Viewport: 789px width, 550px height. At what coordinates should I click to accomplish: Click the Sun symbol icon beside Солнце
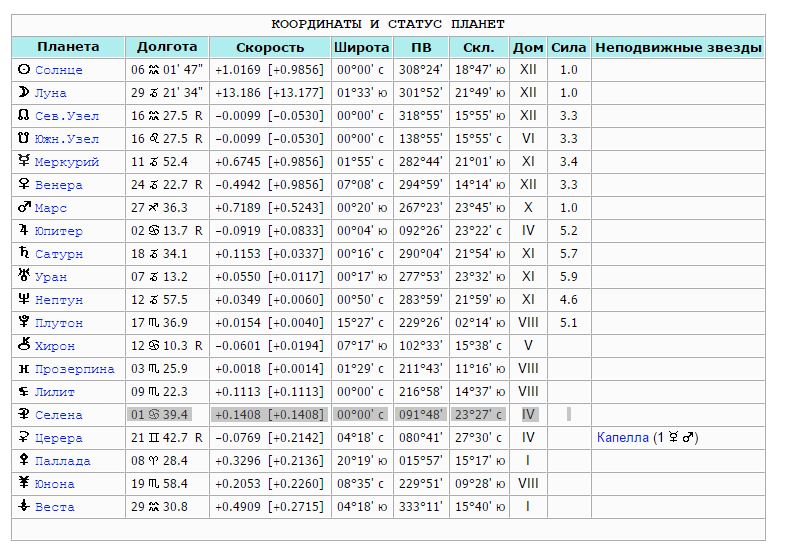(24, 70)
